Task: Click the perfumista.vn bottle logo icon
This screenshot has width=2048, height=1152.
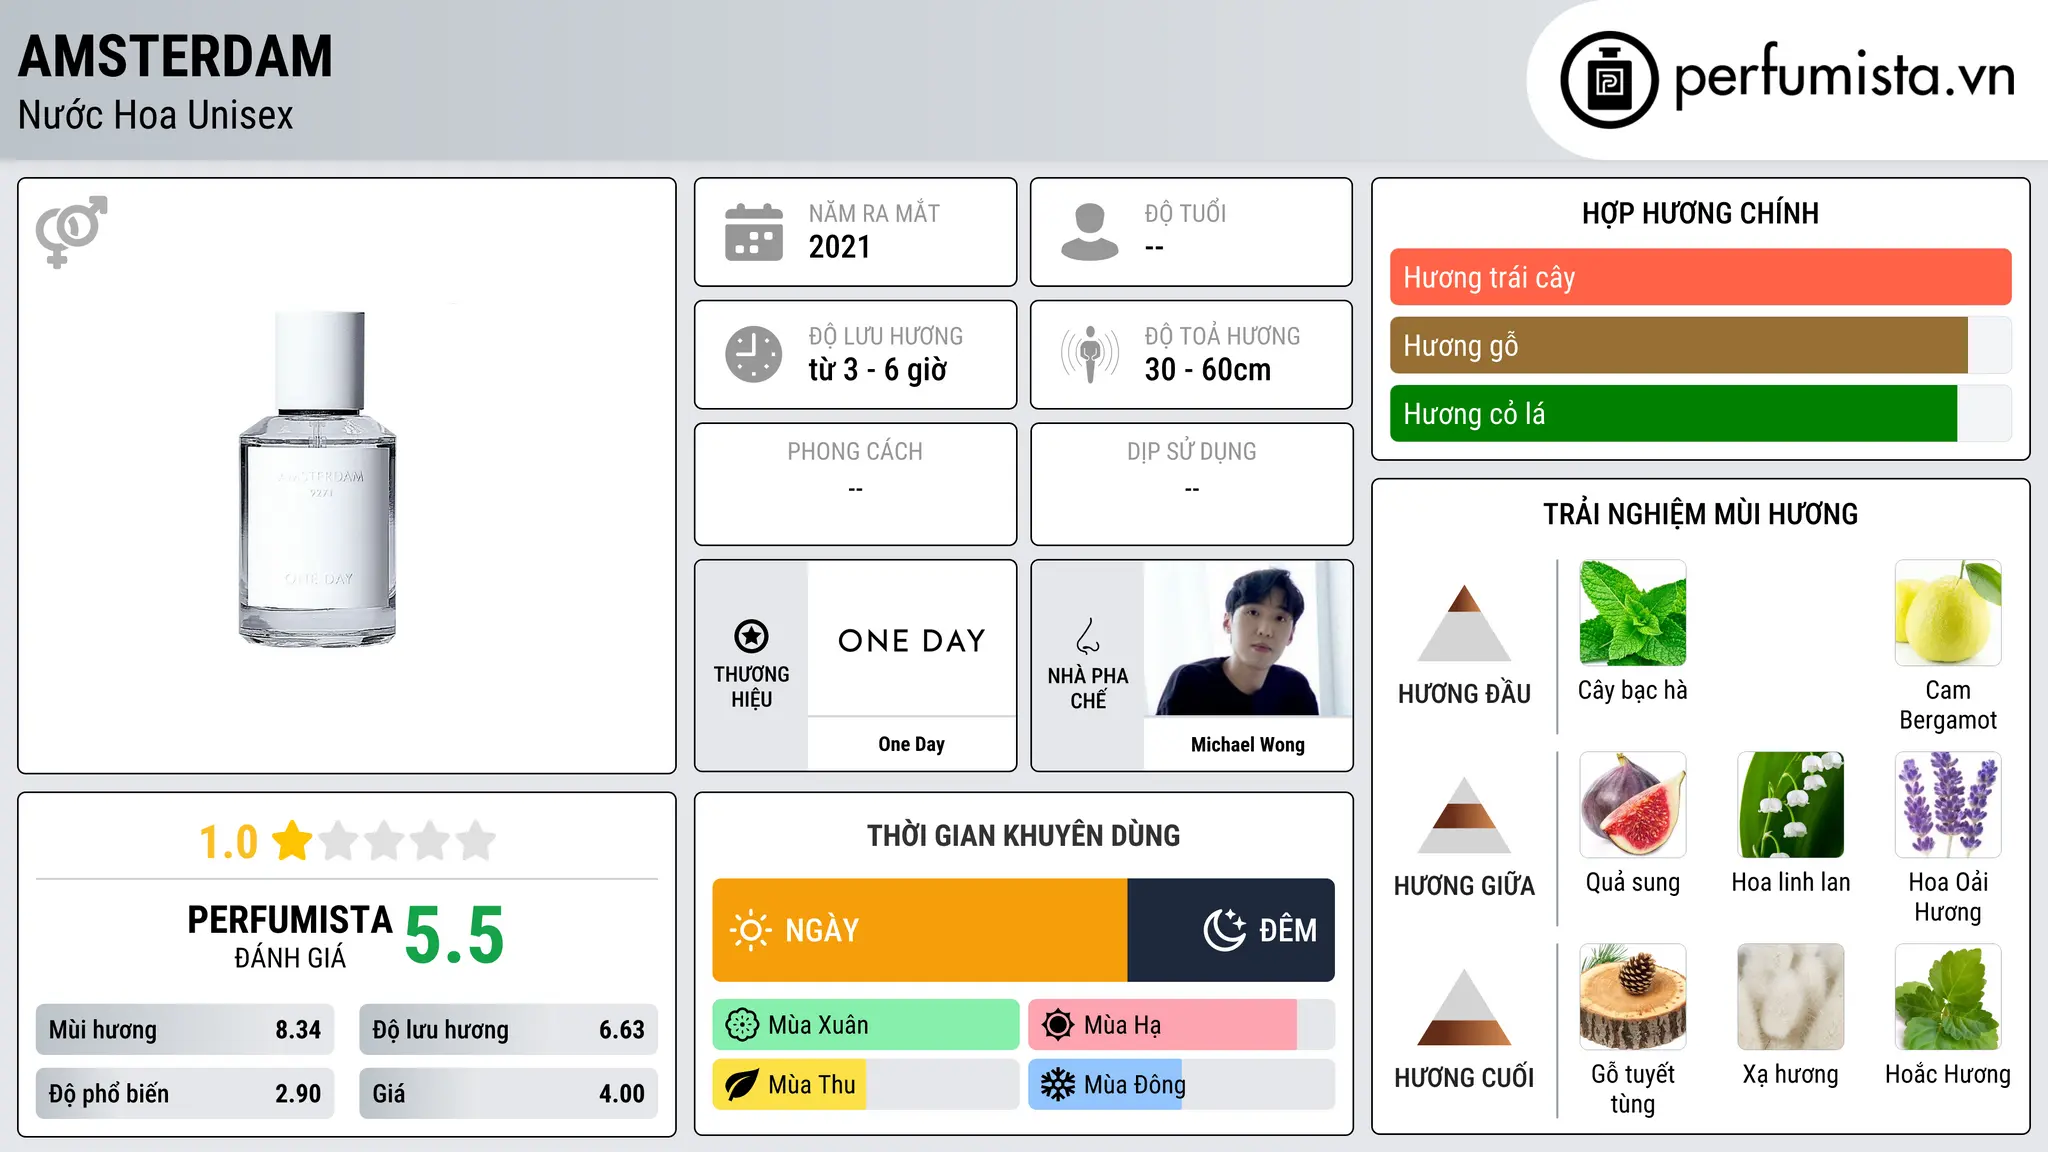Action: click(x=1609, y=80)
